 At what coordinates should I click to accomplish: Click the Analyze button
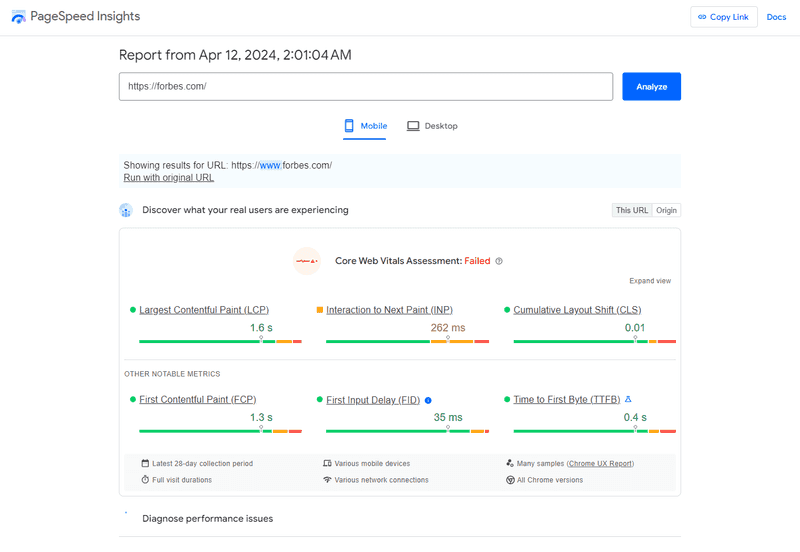pyautogui.click(x=652, y=87)
